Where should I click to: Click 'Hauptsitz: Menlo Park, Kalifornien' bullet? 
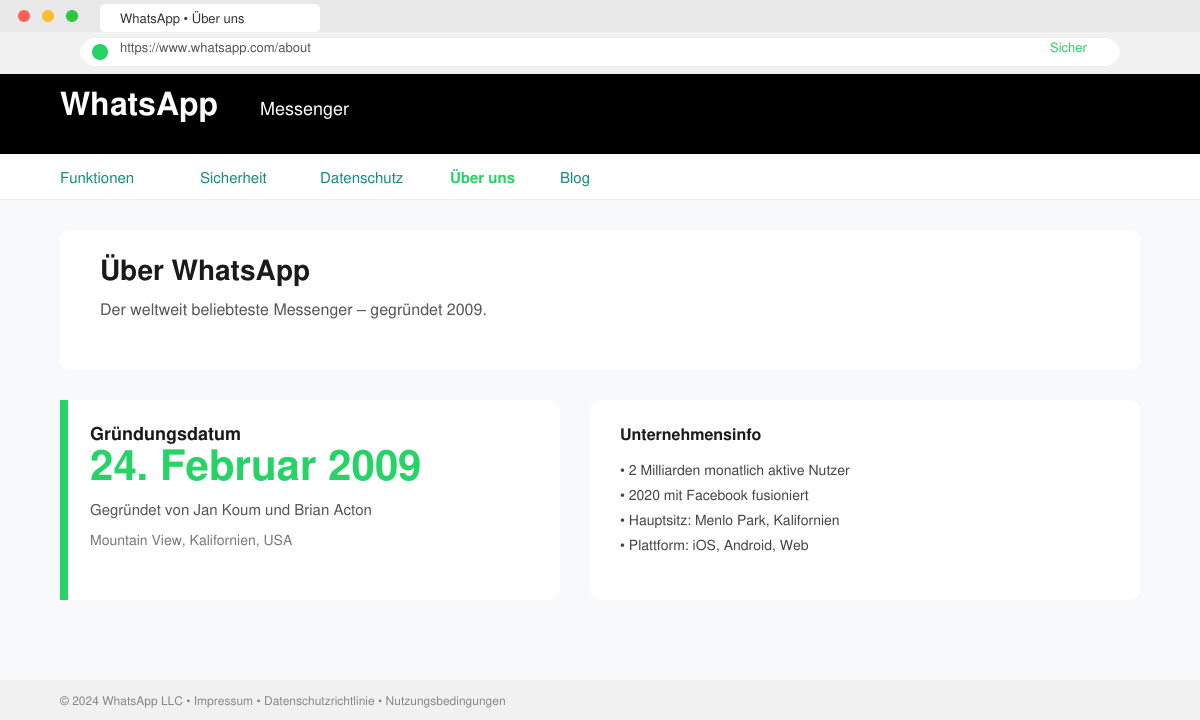730,520
